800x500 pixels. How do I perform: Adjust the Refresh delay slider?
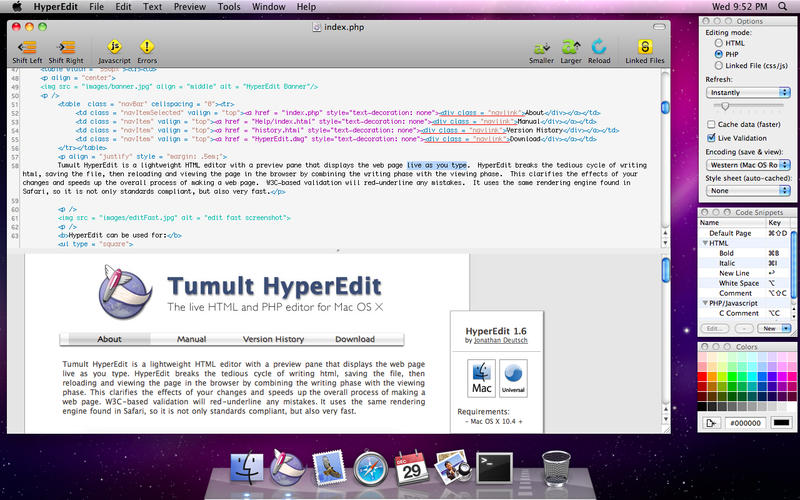click(724, 106)
